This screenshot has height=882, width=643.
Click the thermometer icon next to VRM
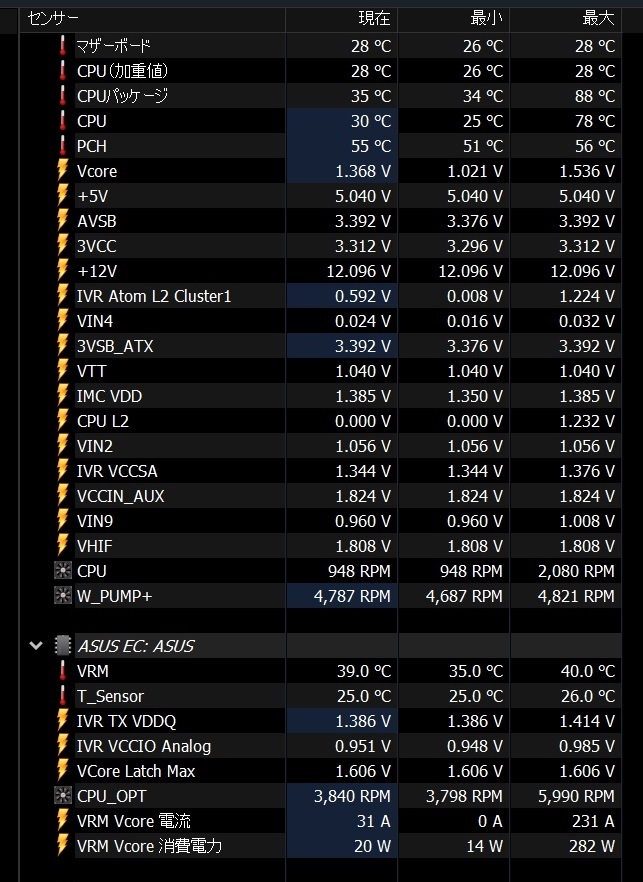(x=62, y=670)
